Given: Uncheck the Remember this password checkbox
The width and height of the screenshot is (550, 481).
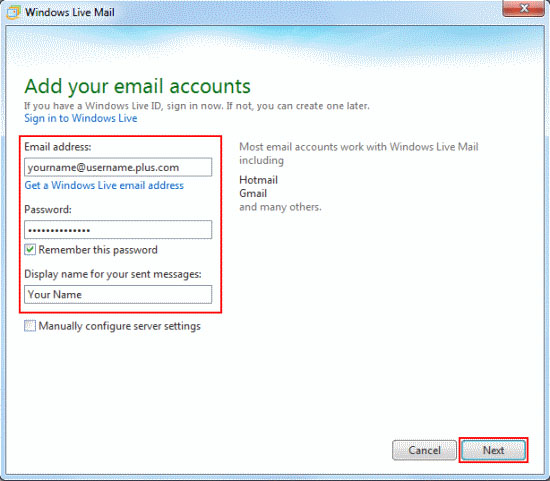Looking at the screenshot, I should [30, 250].
